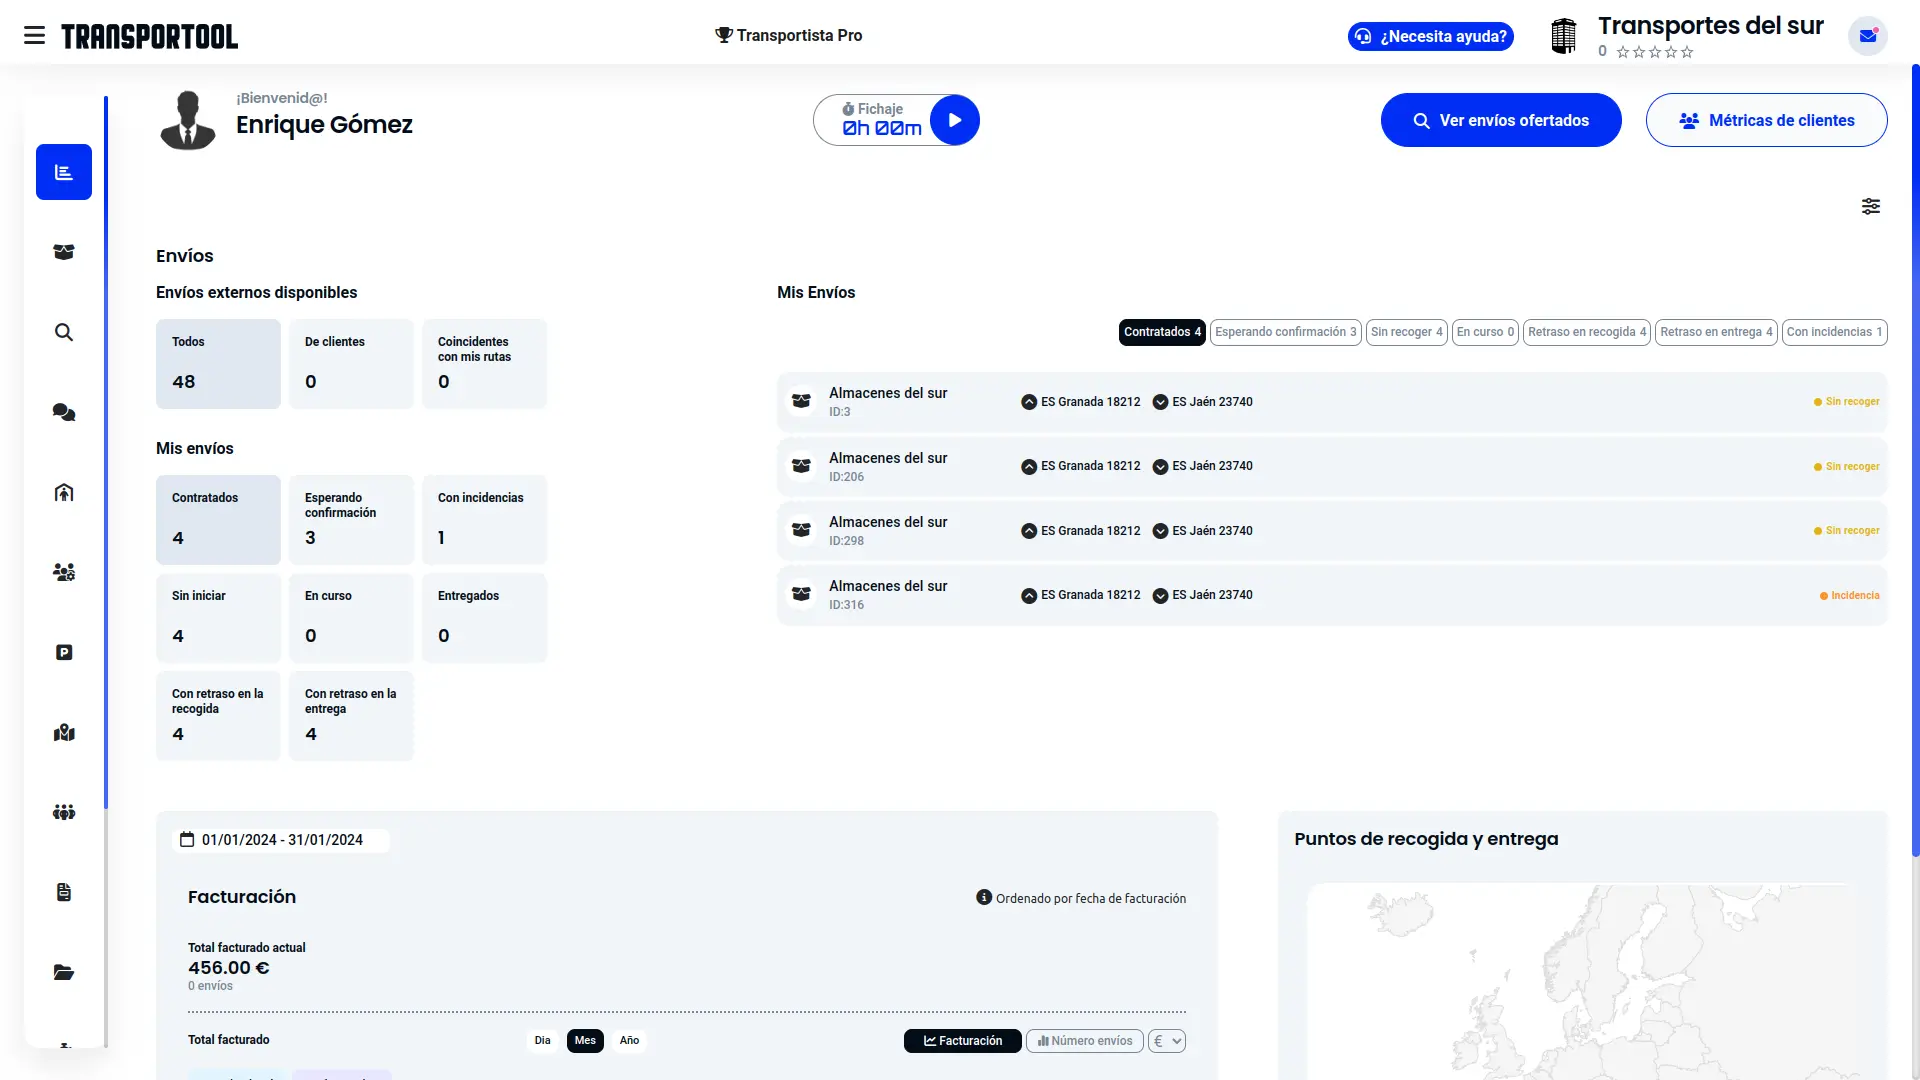Open the documents icon in the sidebar
1920x1080 pixels.
[x=63, y=892]
